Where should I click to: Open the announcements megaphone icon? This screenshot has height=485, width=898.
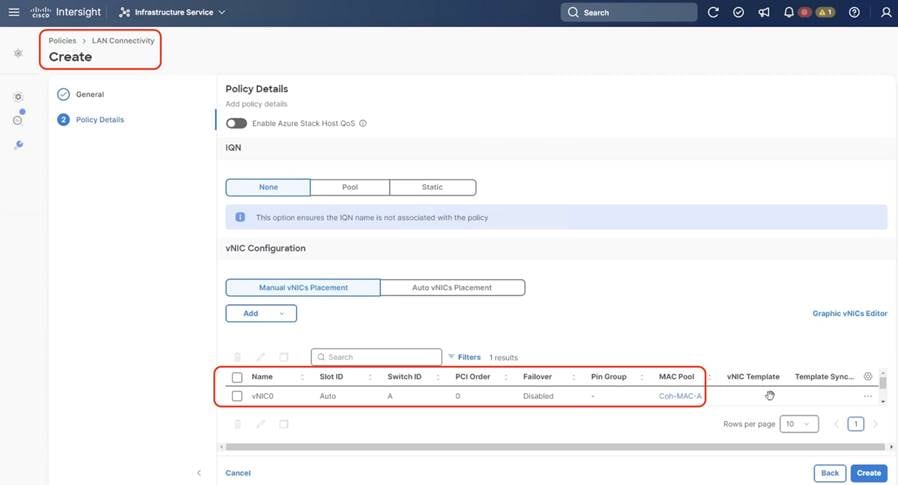pyautogui.click(x=764, y=12)
